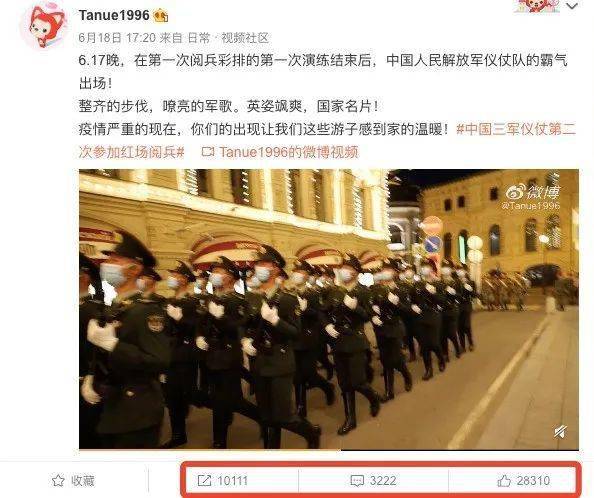Click the video progress bar
The height and width of the screenshot is (498, 594).
click(329, 450)
